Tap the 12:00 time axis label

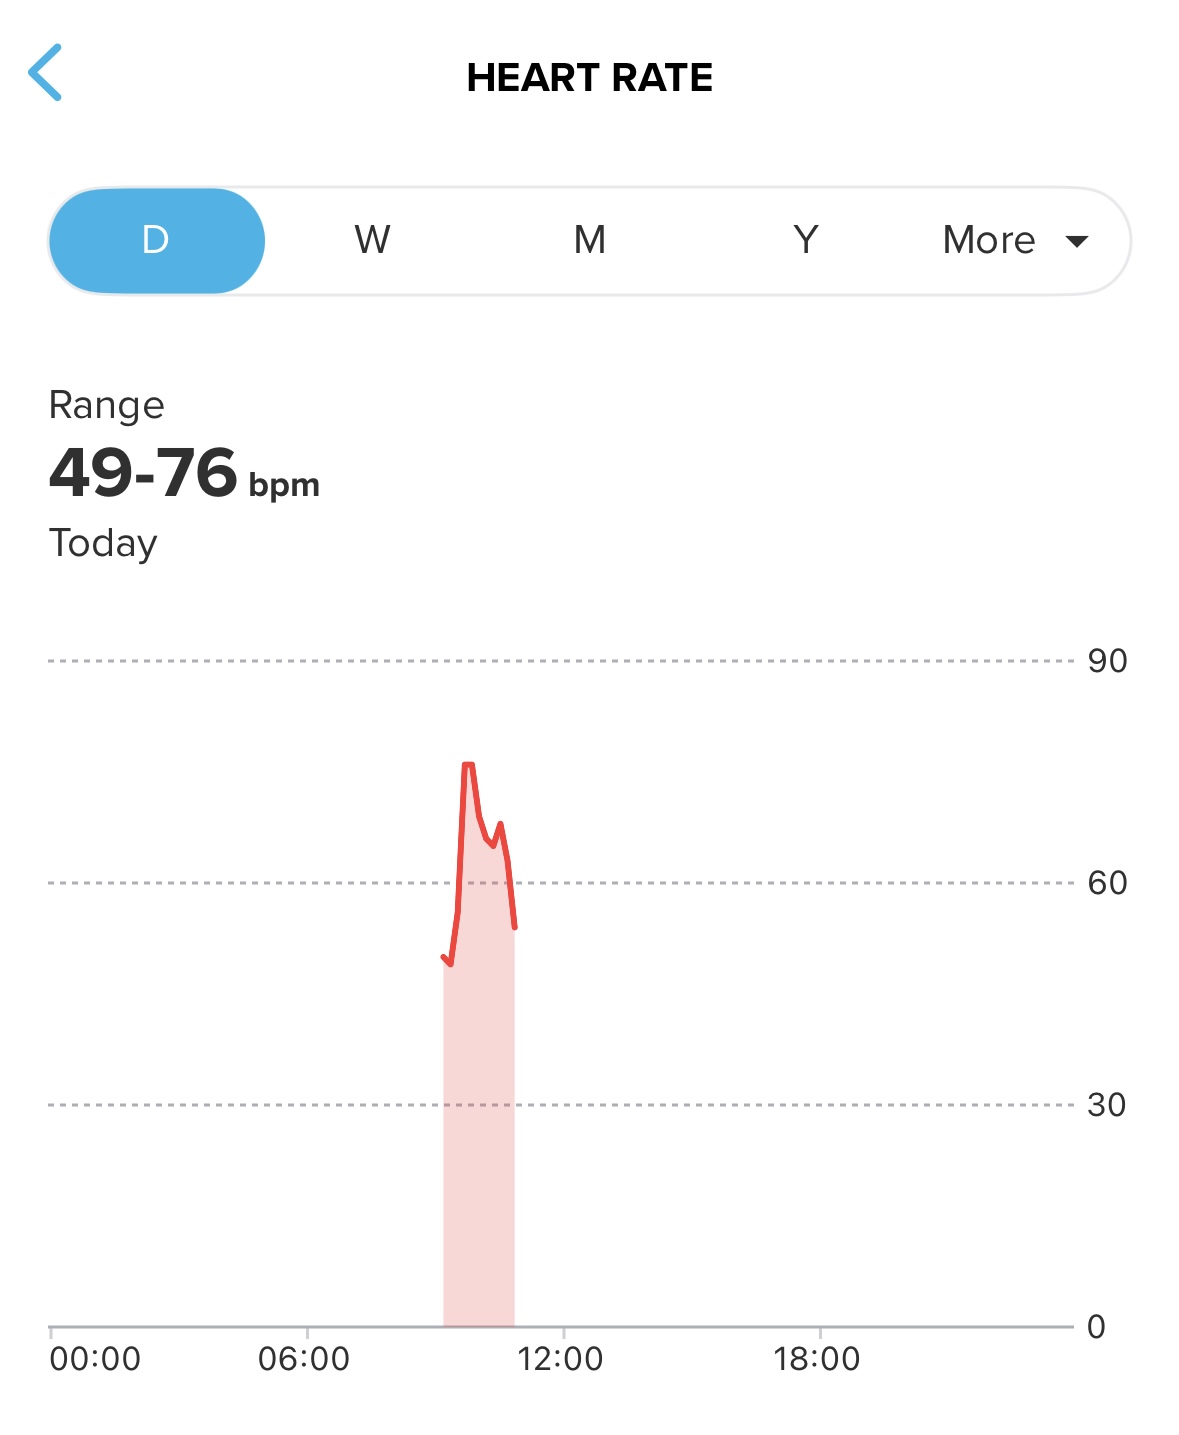pyautogui.click(x=560, y=1359)
